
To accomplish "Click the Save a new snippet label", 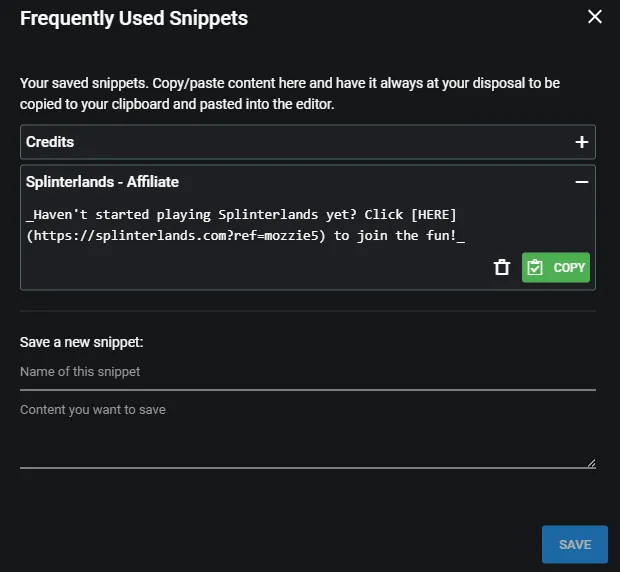I will click(x=81, y=342).
